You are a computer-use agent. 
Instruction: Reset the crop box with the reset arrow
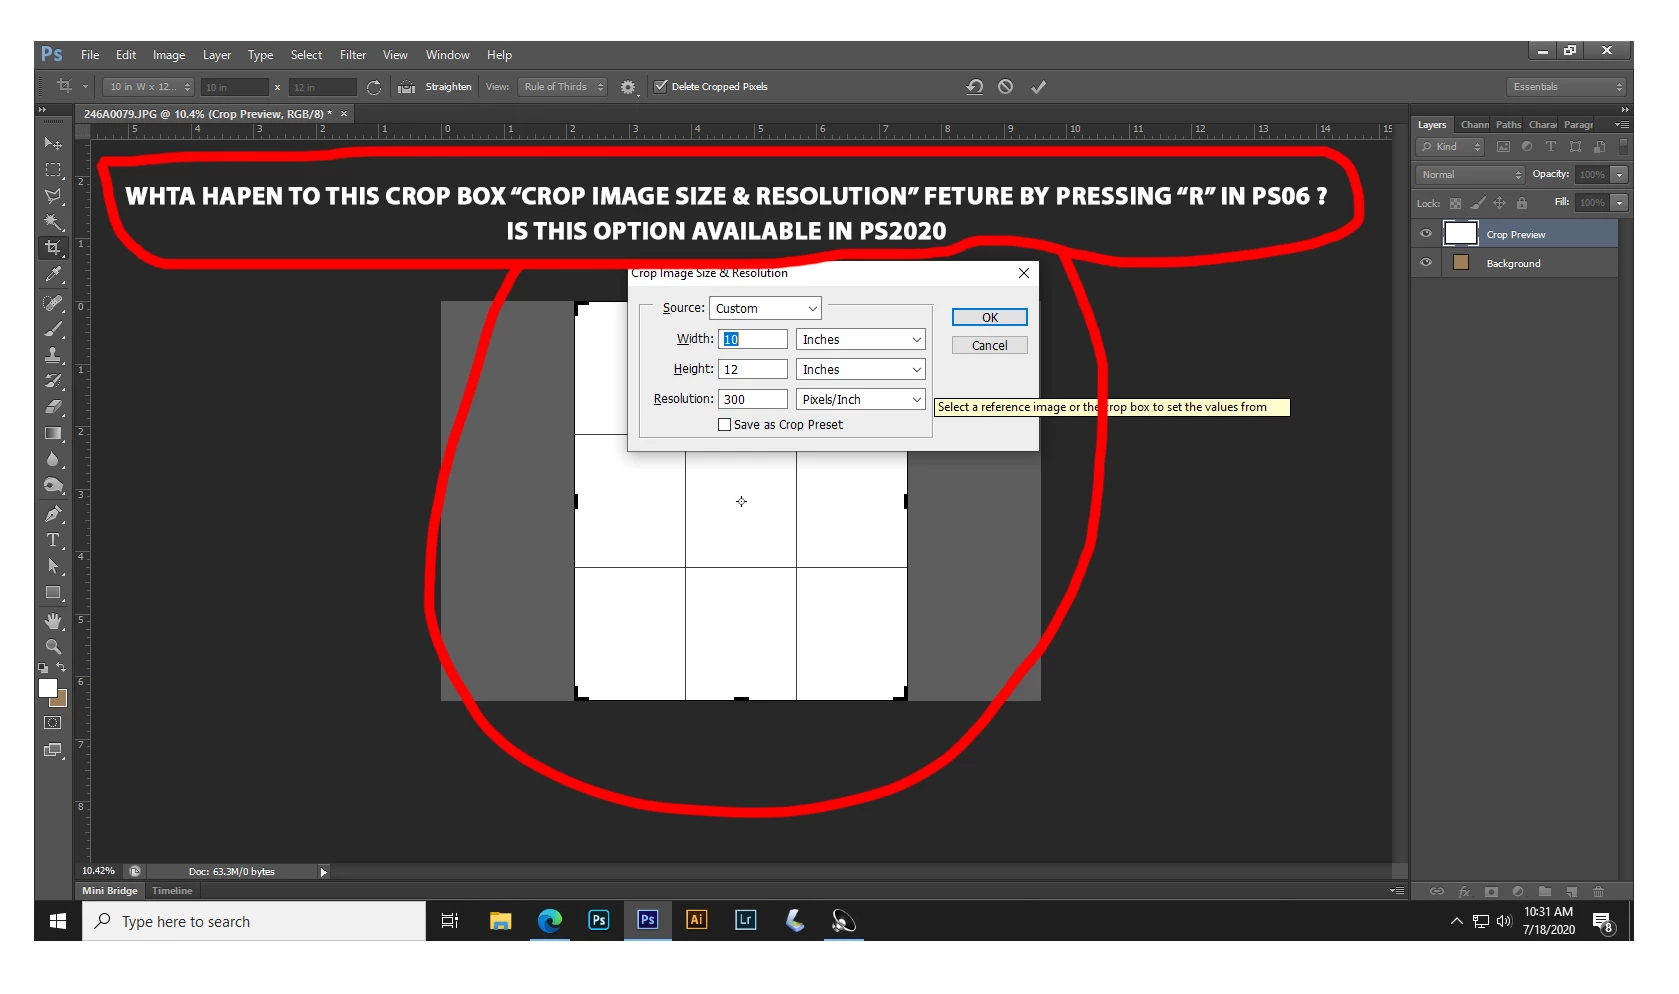click(x=975, y=87)
